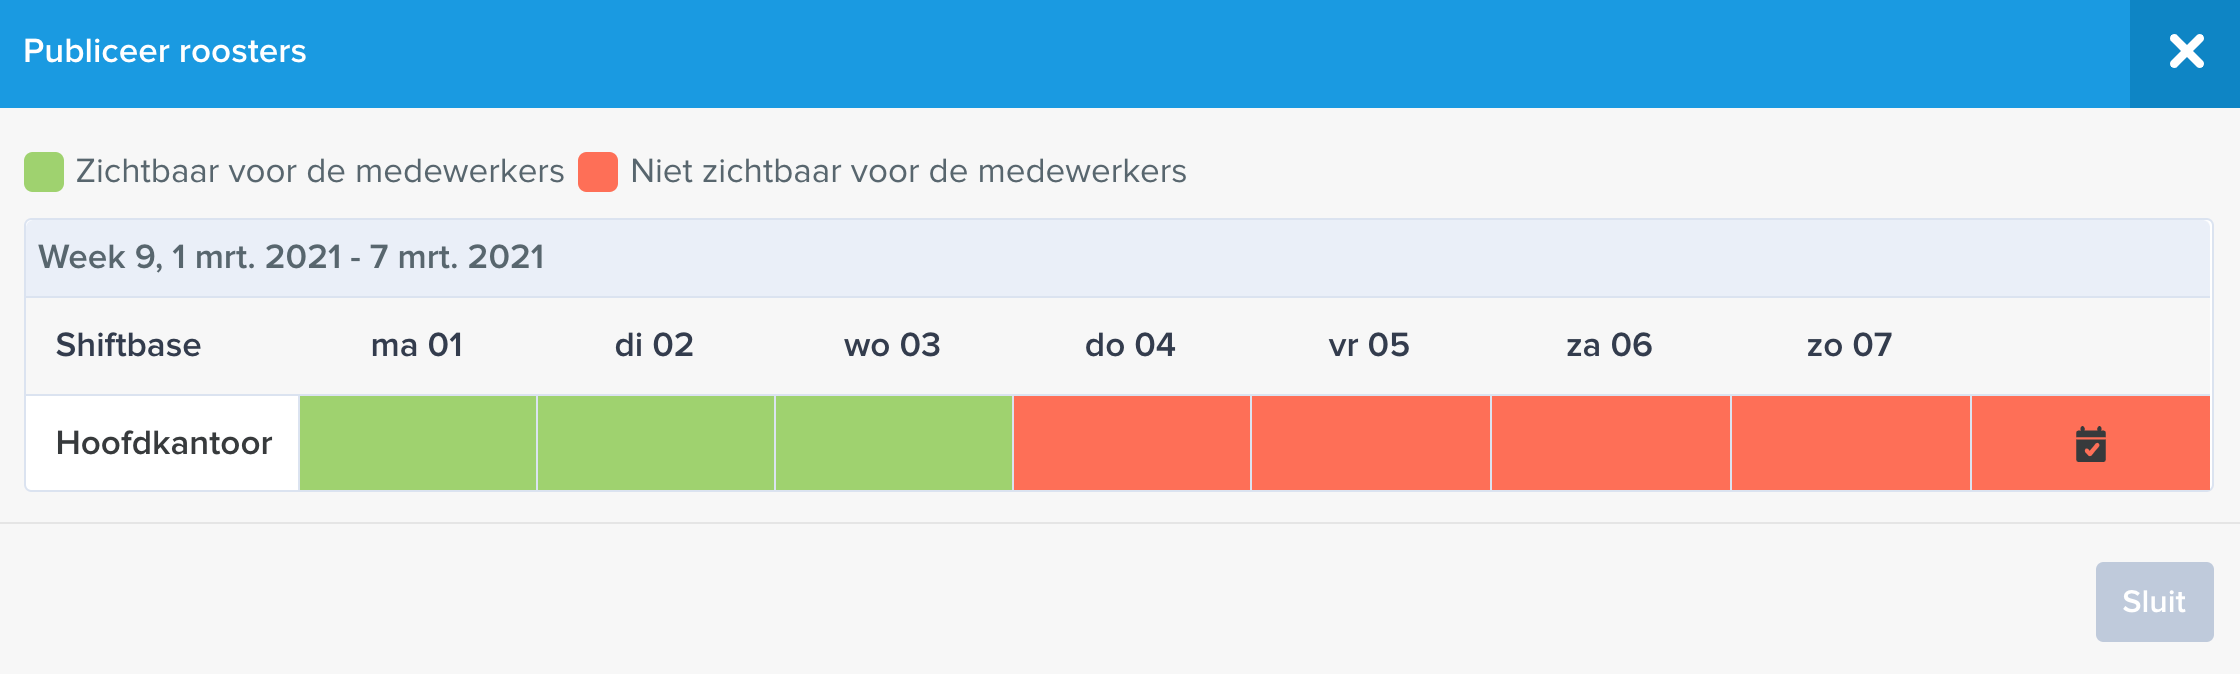The height and width of the screenshot is (674, 2240).
Task: Toggle visibility for Tuesday 02 cell
Action: point(656,443)
